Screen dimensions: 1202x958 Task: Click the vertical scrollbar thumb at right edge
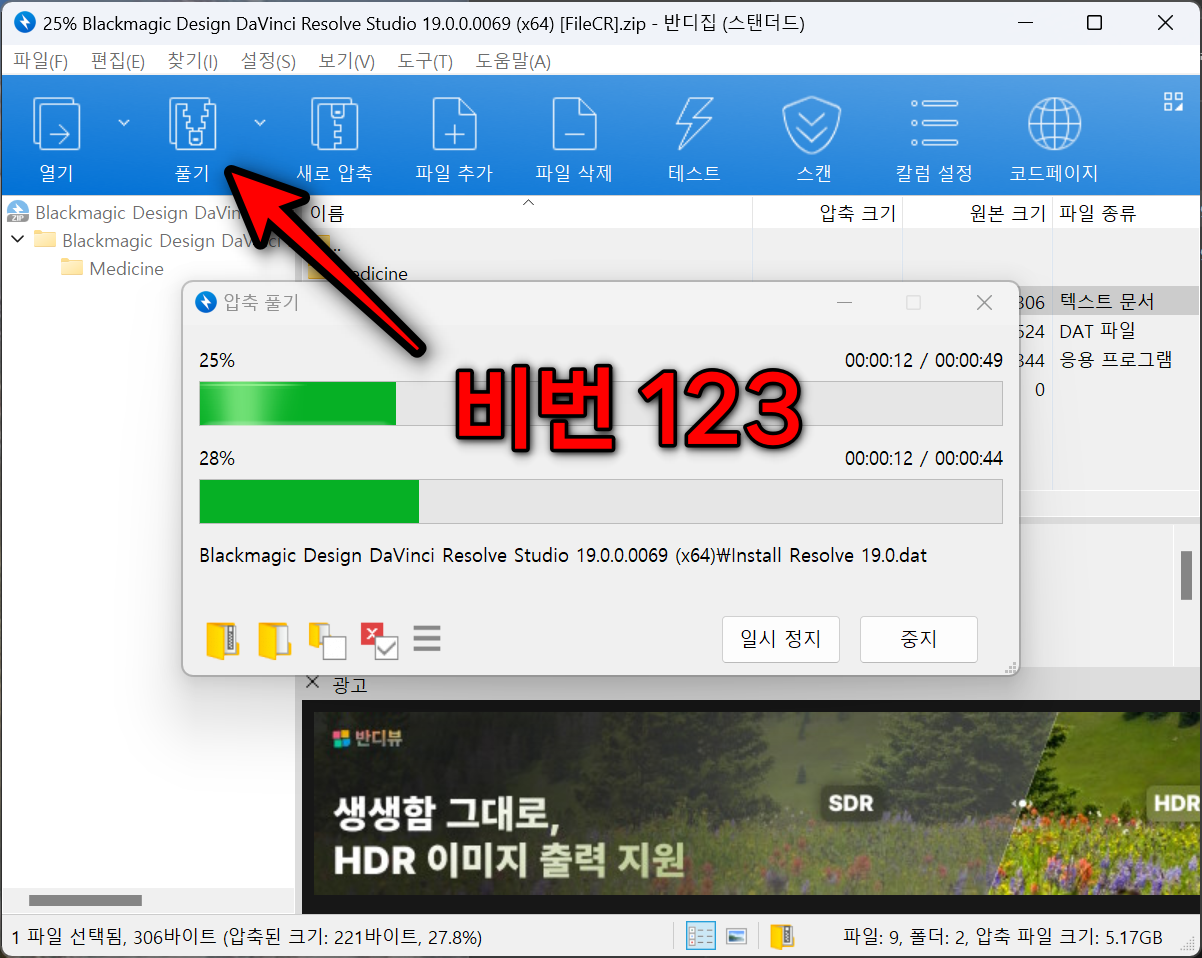[1187, 576]
